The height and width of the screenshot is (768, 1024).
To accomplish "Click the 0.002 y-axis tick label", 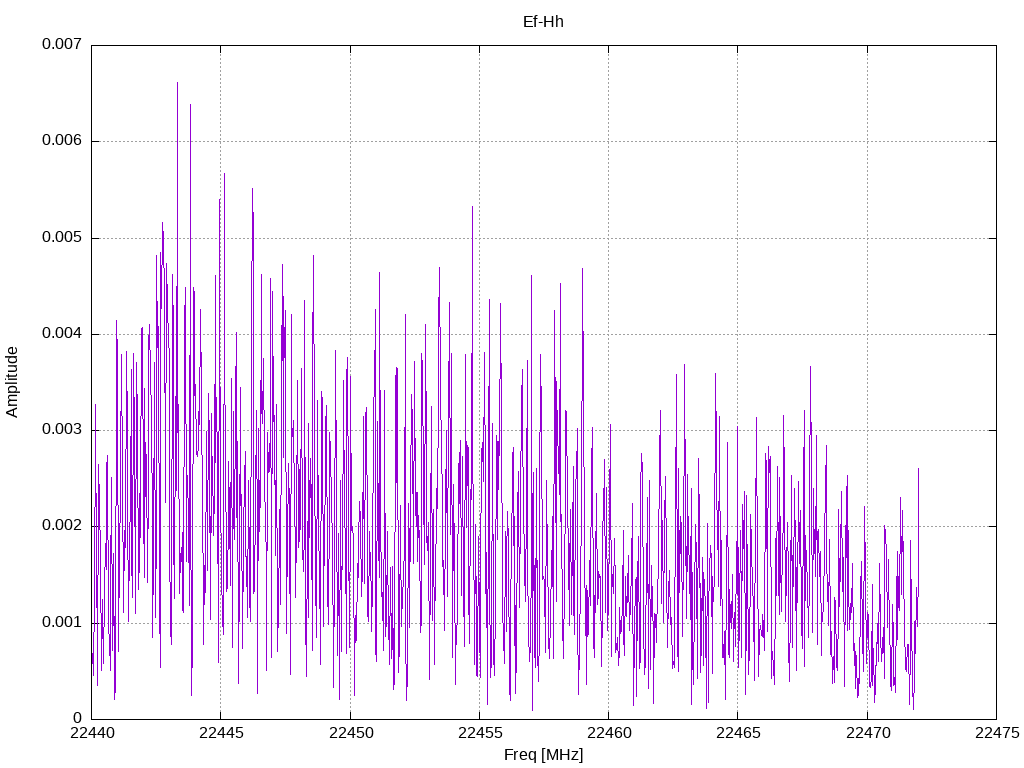I will tap(62, 526).
